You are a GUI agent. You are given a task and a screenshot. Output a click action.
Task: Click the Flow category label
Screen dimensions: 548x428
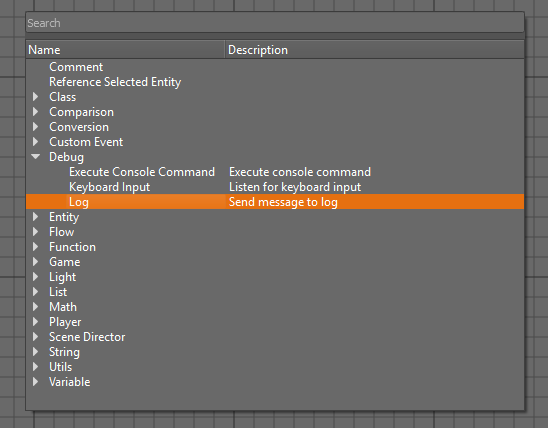click(x=61, y=232)
